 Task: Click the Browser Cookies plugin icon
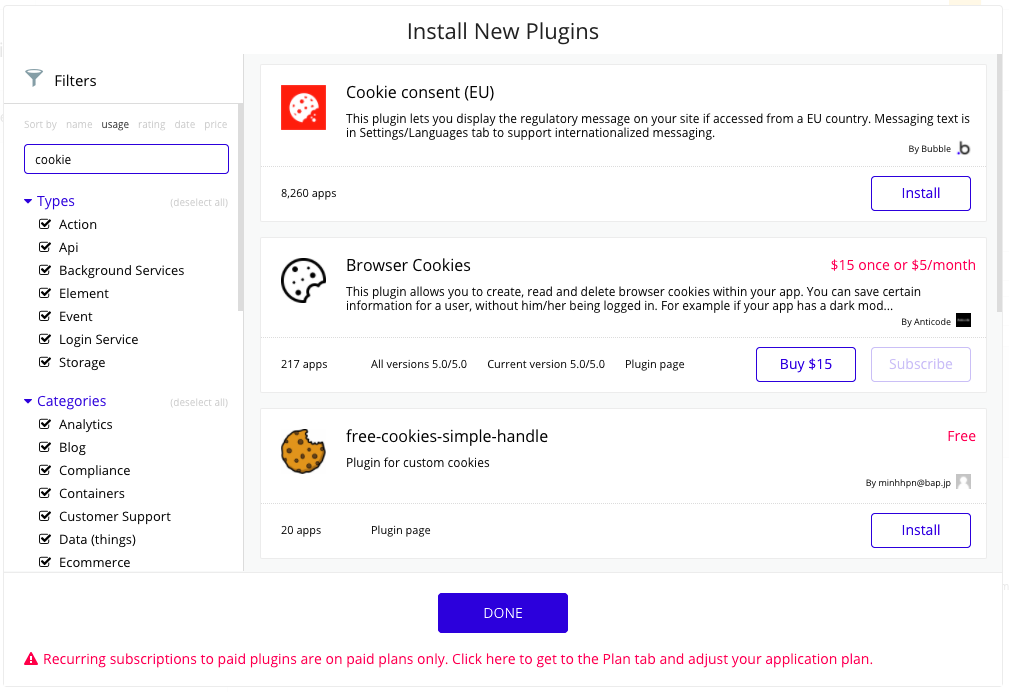pyautogui.click(x=303, y=280)
